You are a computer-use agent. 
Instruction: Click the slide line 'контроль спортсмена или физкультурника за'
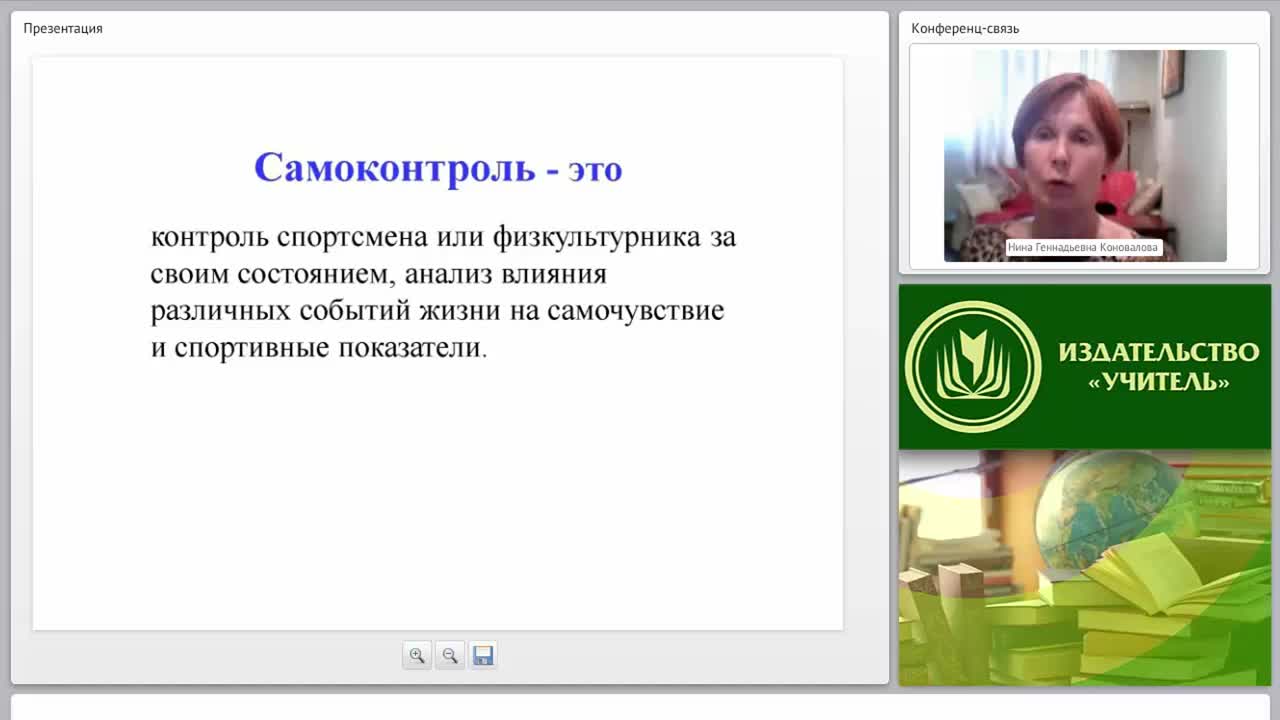[x=443, y=238]
